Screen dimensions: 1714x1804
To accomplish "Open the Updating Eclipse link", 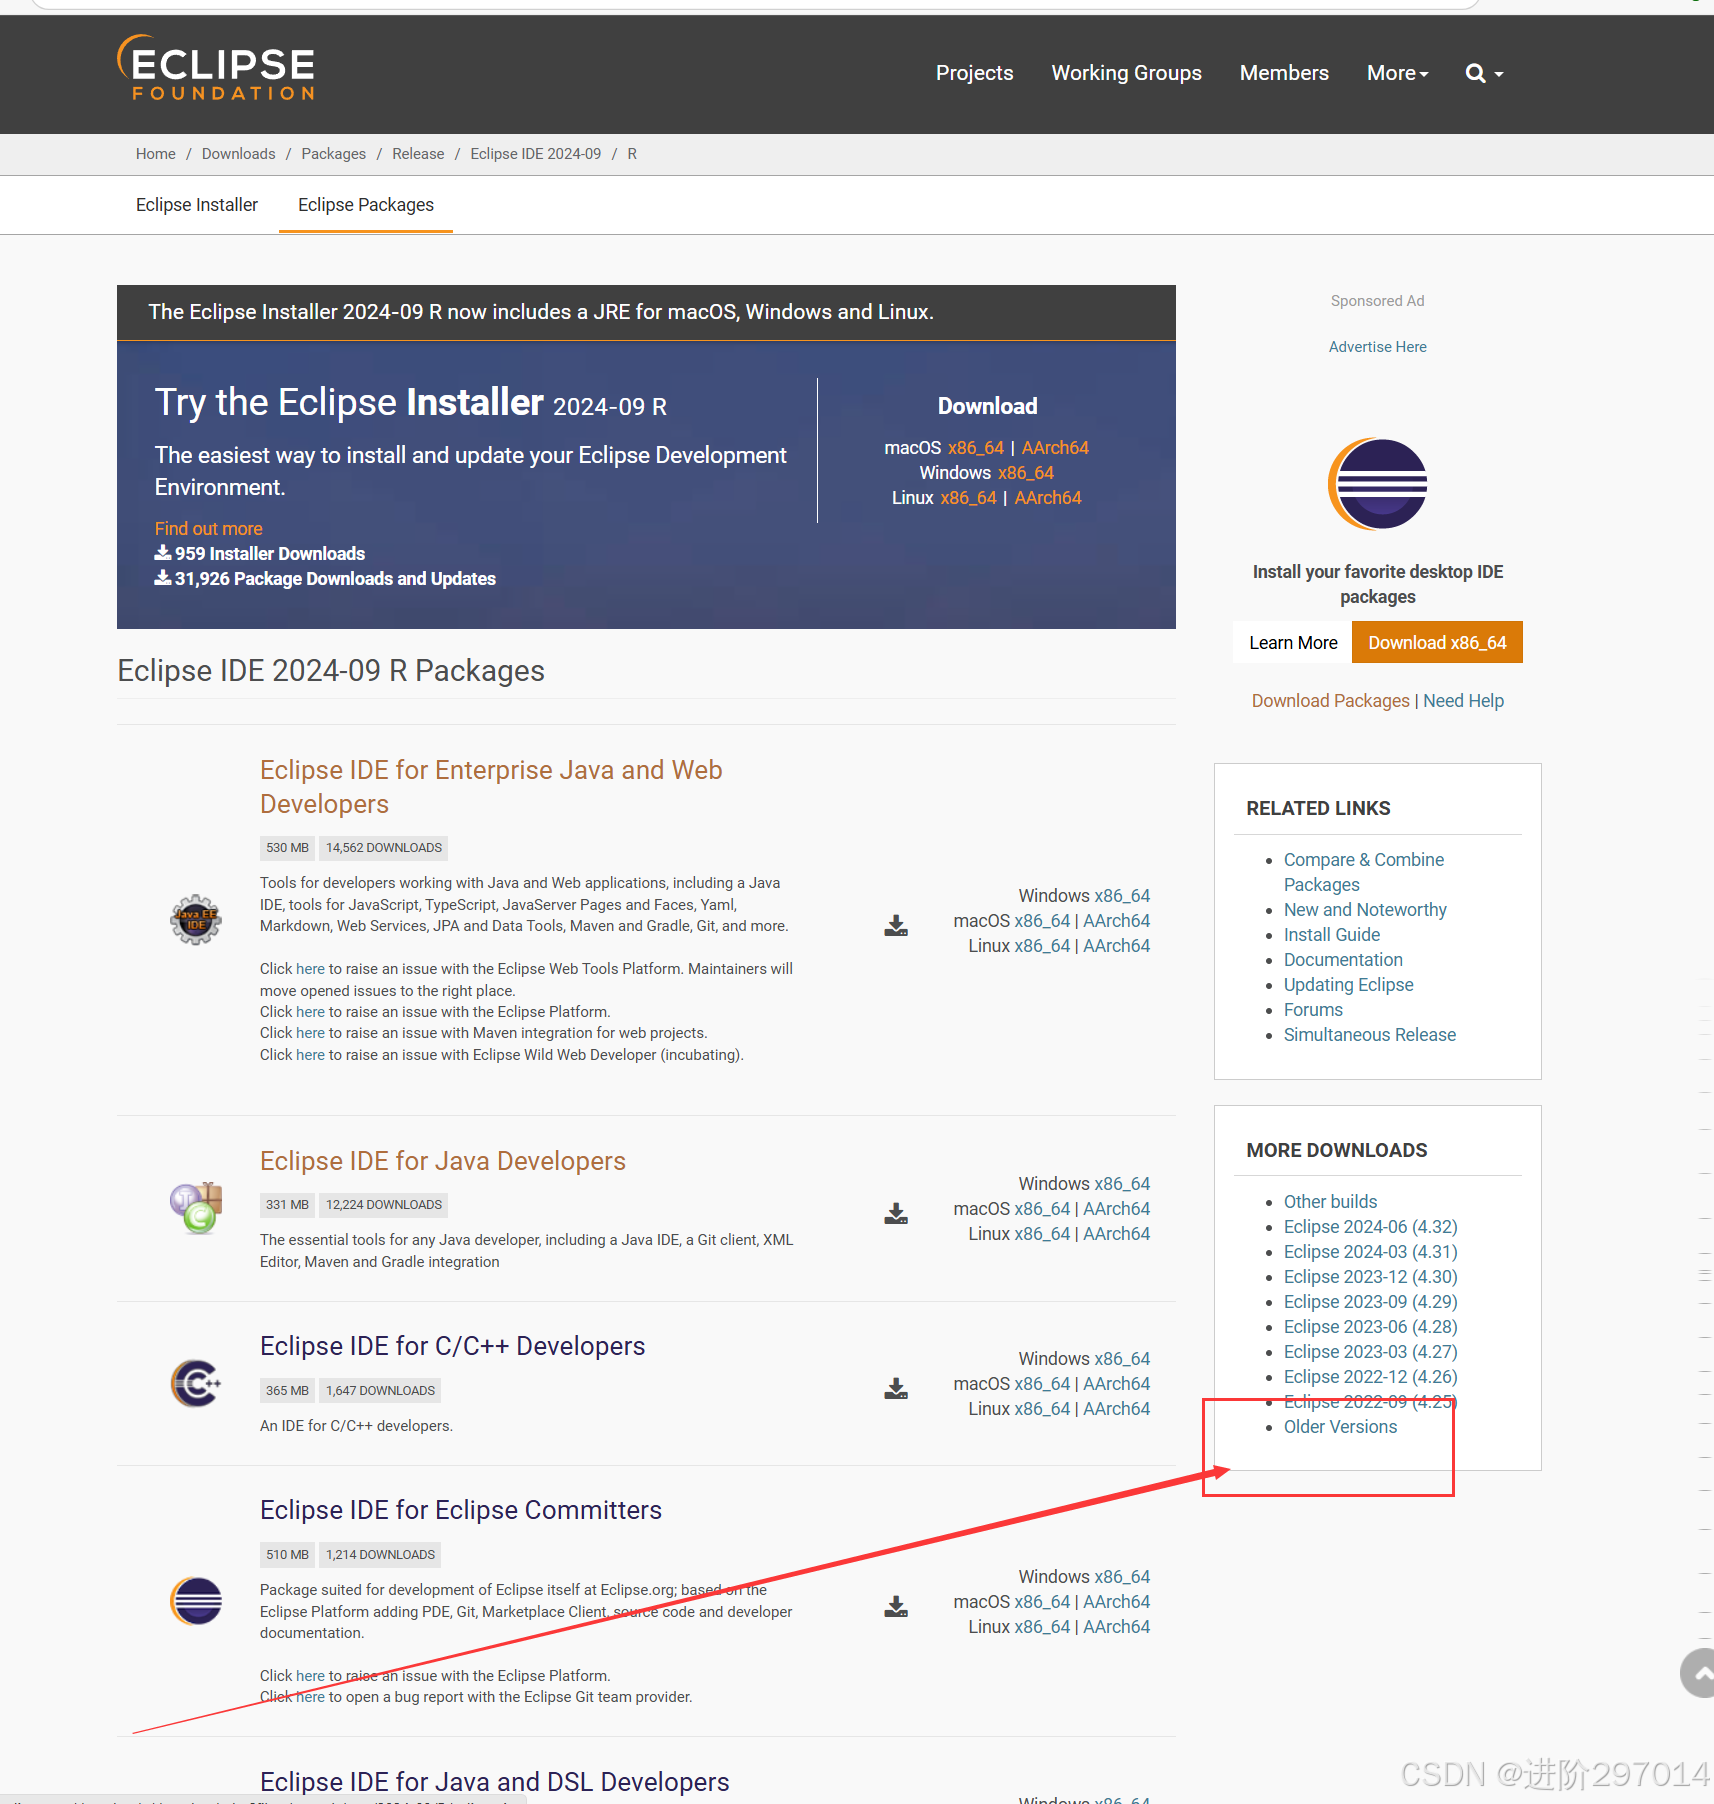I will coord(1348,985).
